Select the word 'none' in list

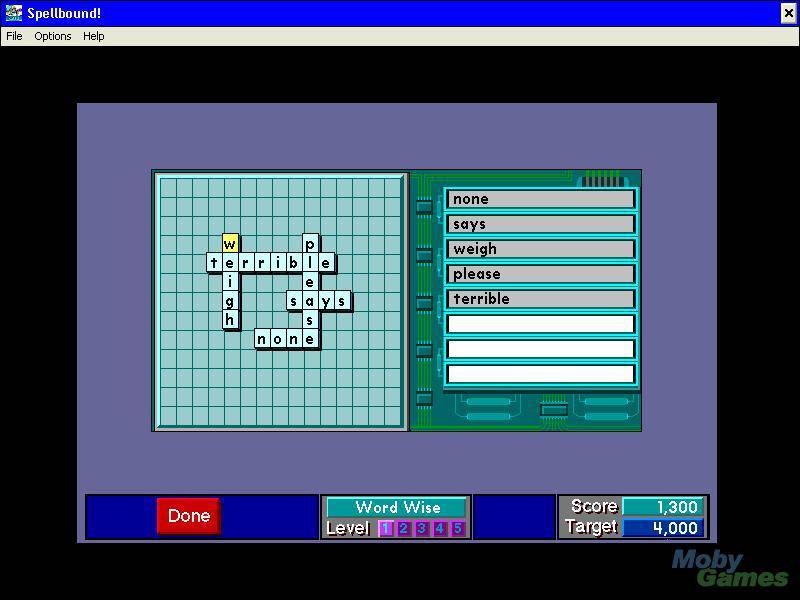pos(540,199)
